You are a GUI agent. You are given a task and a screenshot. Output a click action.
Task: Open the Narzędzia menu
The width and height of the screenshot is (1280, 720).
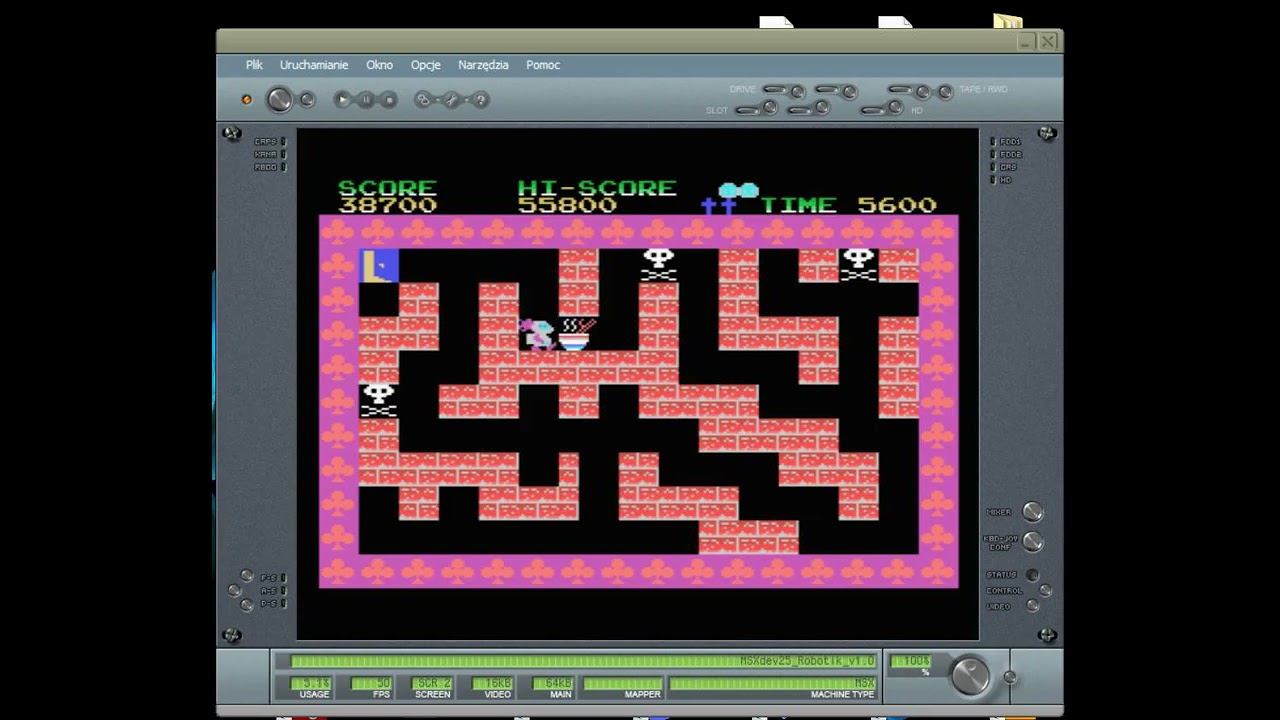pos(483,65)
